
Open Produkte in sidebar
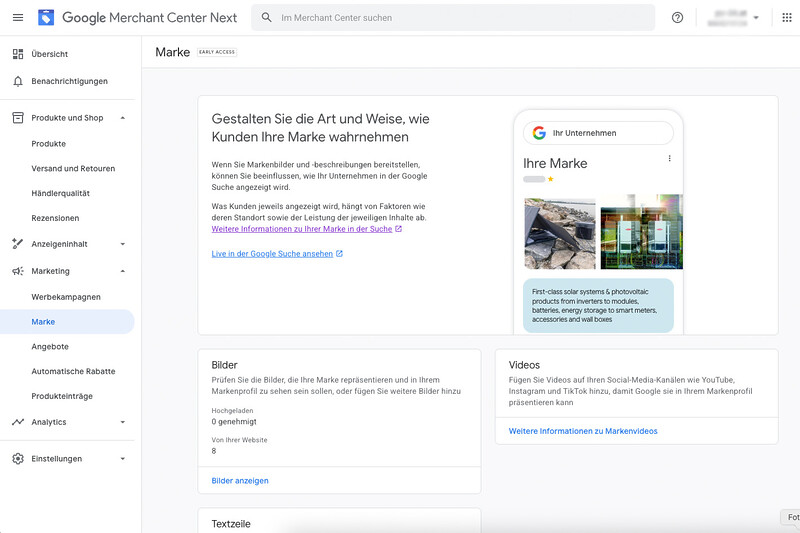coord(48,144)
